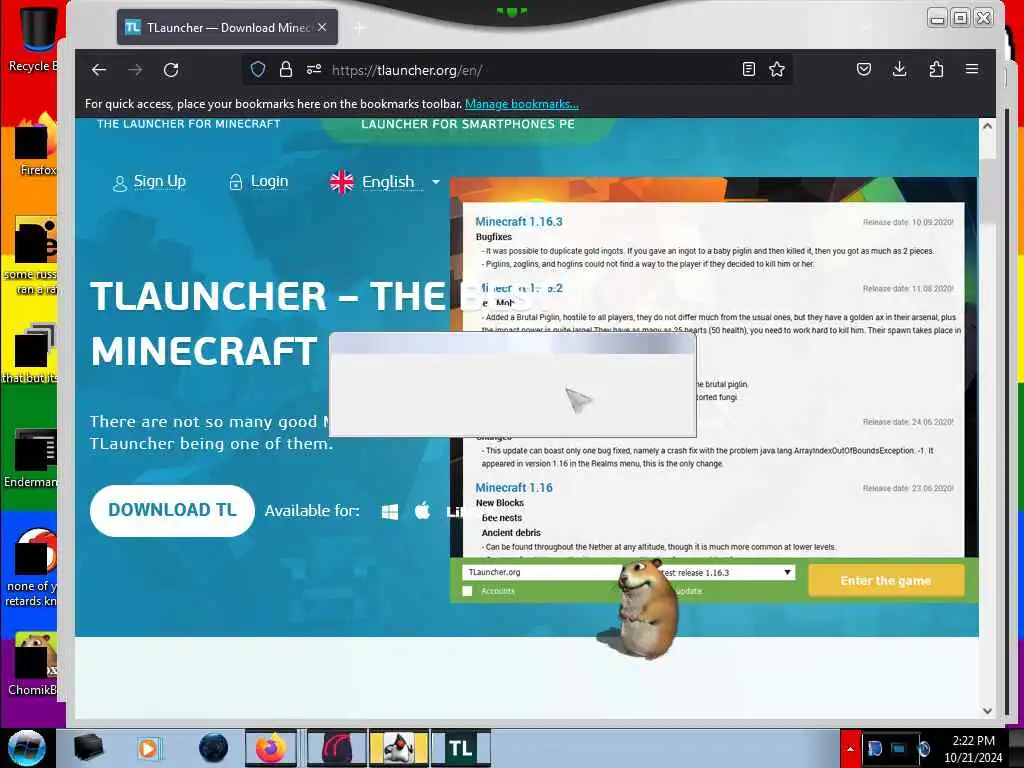Click the Windows platform icon
Viewport: 1024px width, 768px height.
390,511
